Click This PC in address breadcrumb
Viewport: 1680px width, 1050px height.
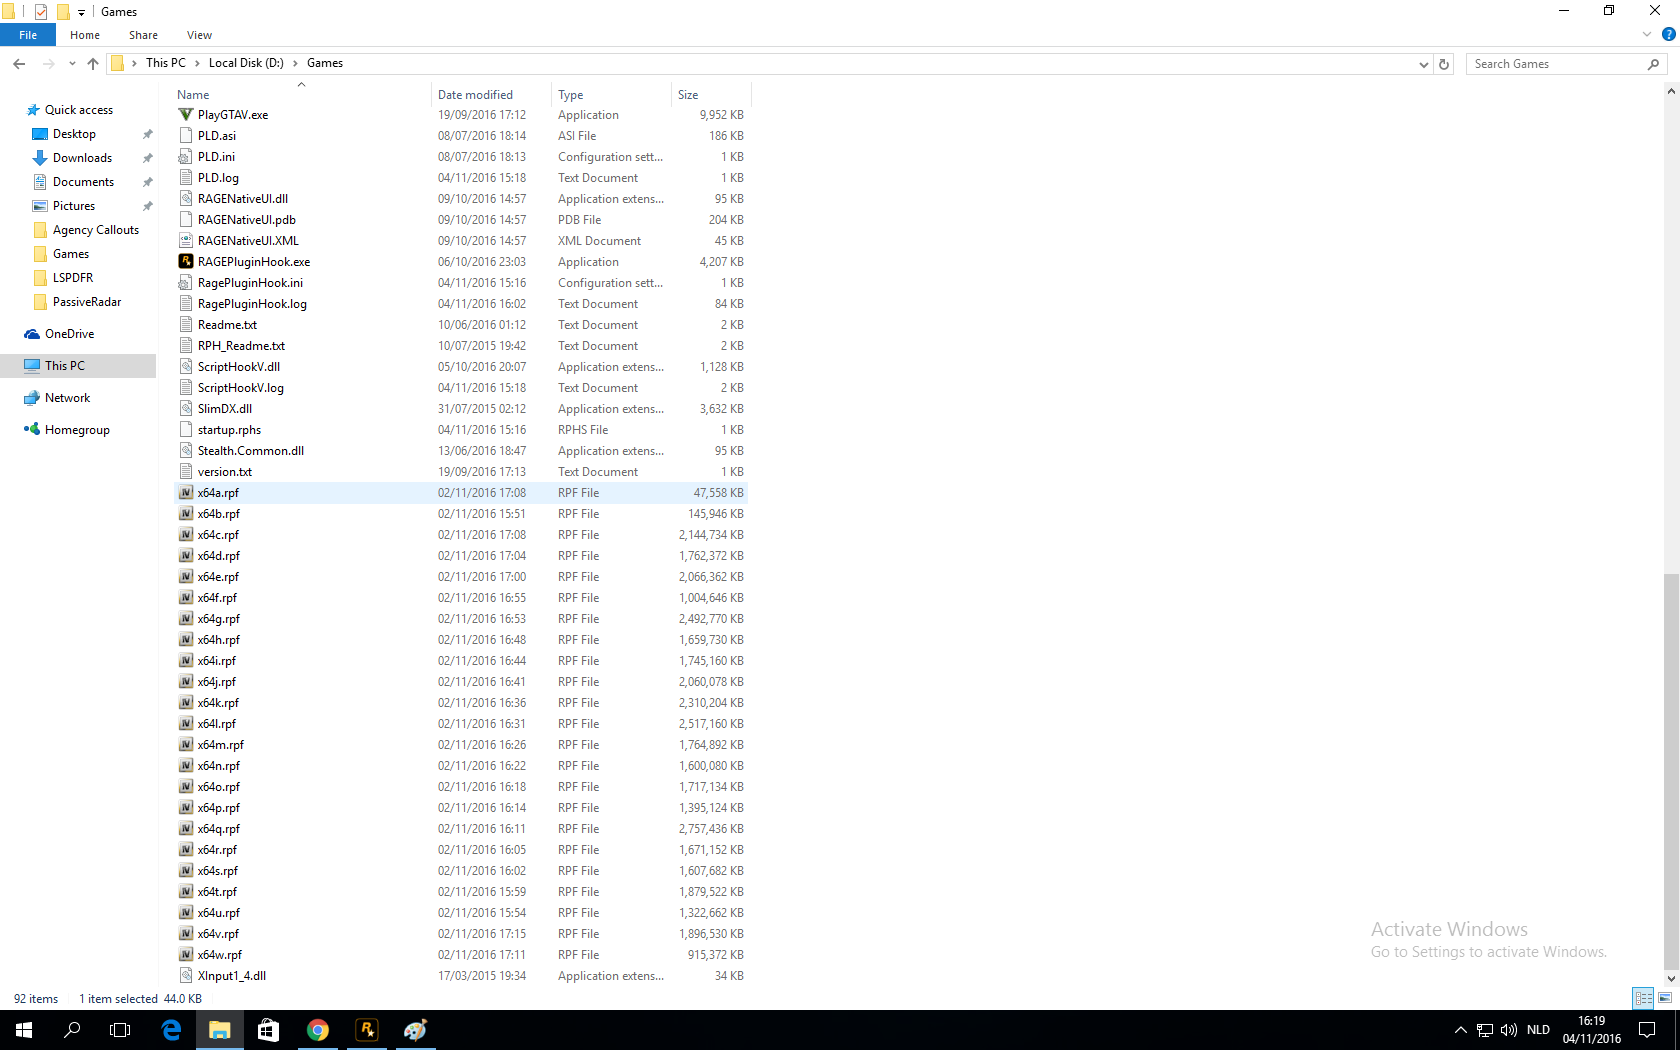(166, 63)
